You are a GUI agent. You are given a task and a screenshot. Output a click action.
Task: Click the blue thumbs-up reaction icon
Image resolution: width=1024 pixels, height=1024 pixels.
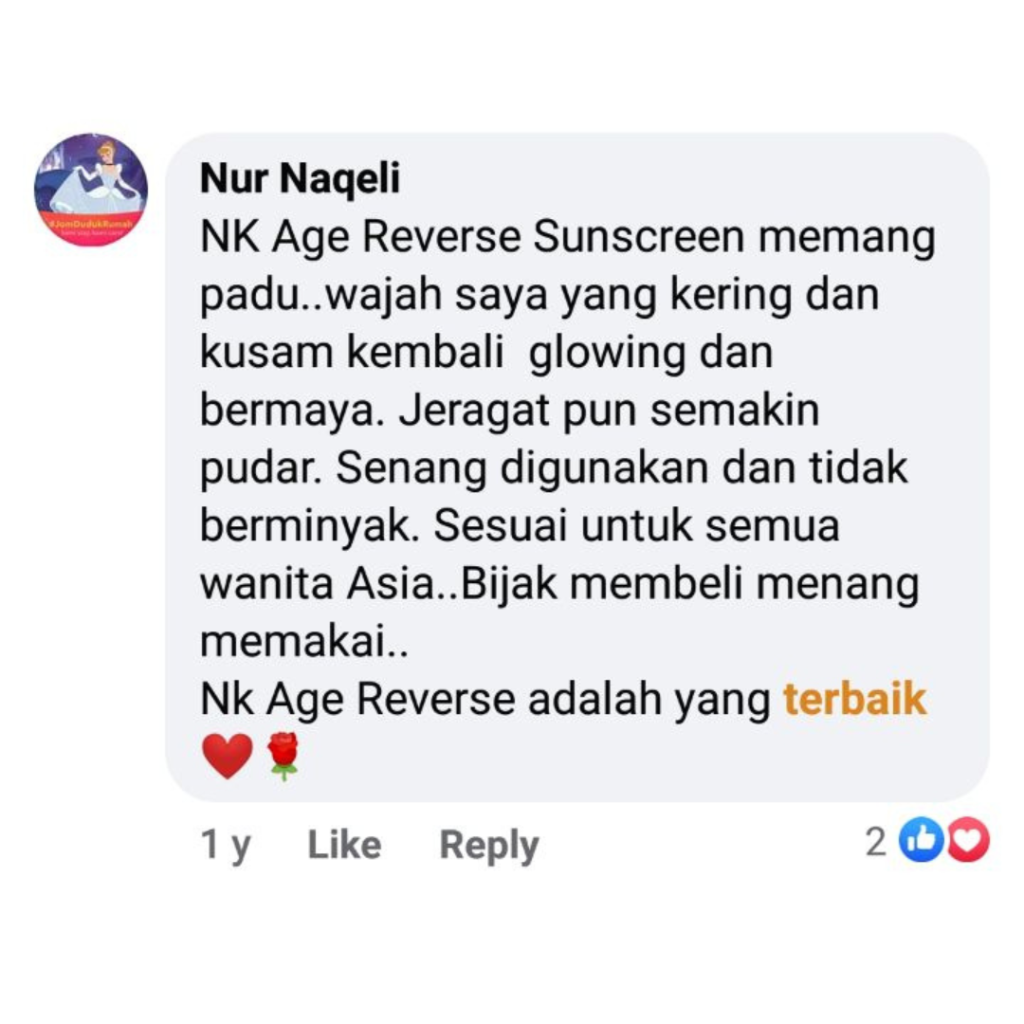click(921, 840)
